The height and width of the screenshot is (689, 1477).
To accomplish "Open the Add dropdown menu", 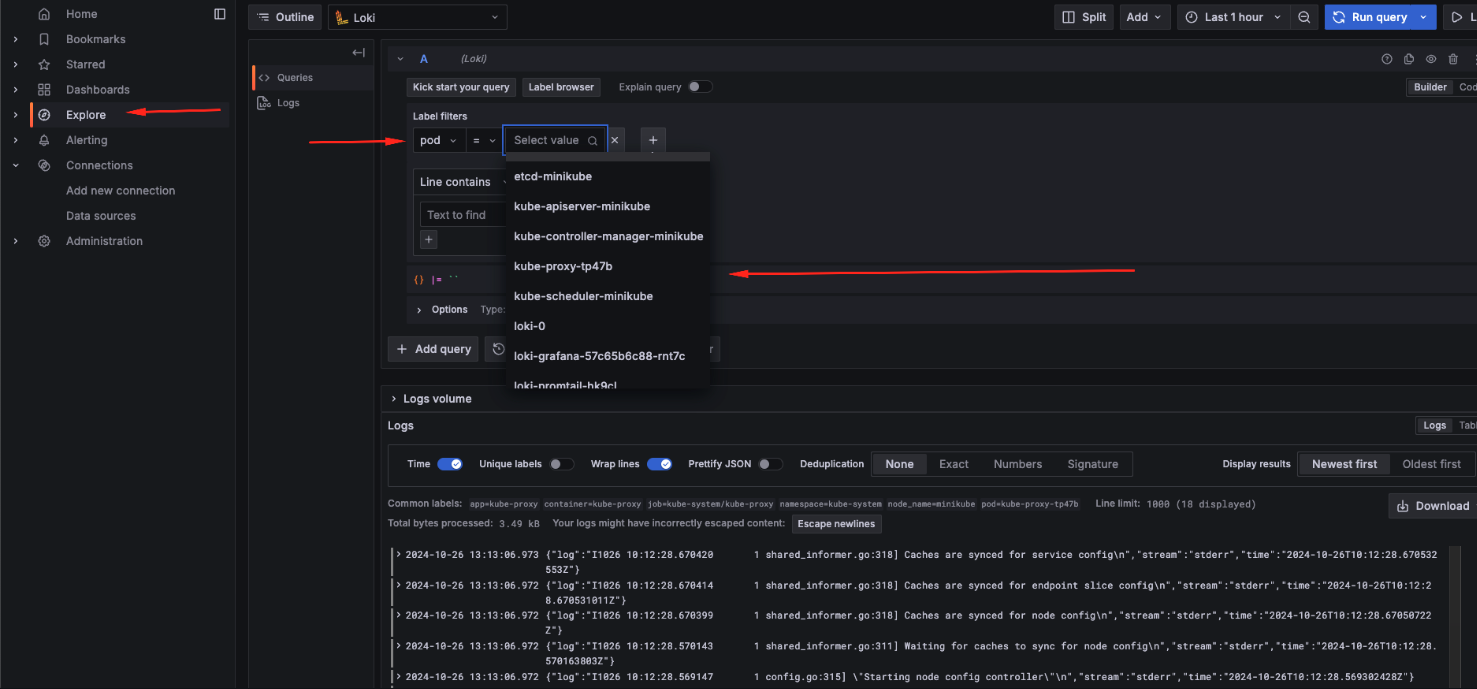I will pos(1144,17).
